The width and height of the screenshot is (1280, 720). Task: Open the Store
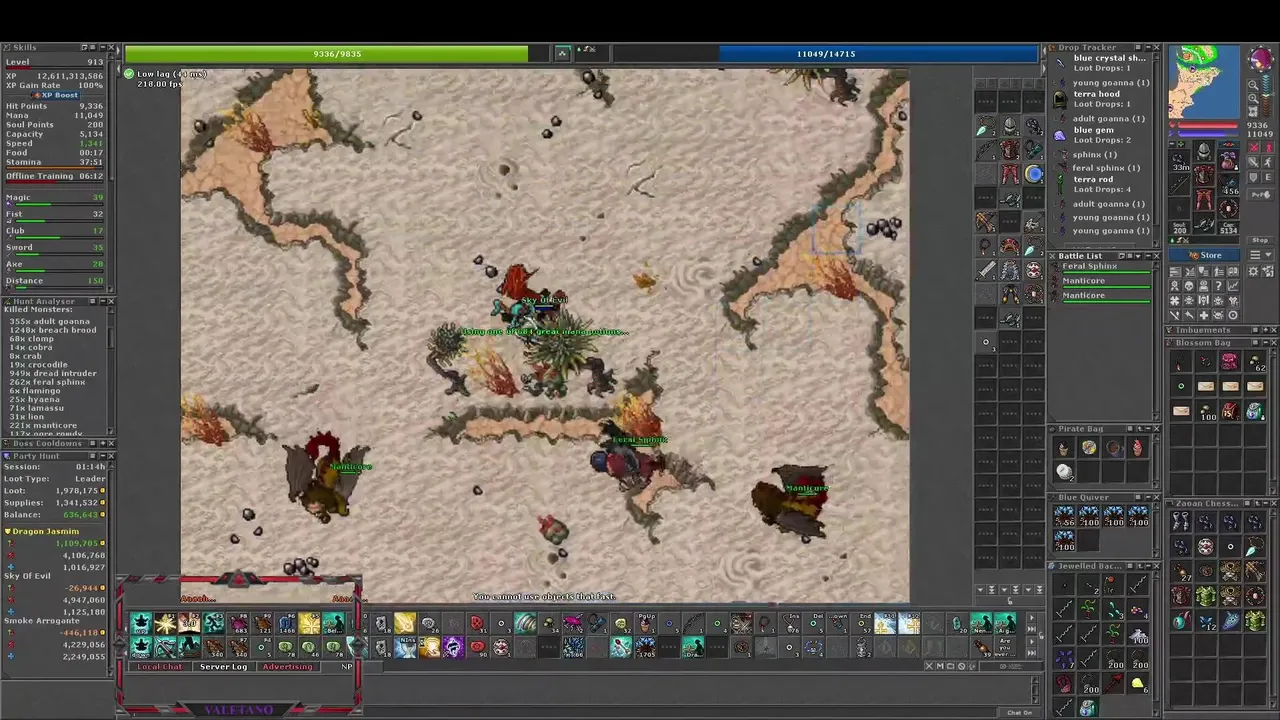pos(1206,255)
